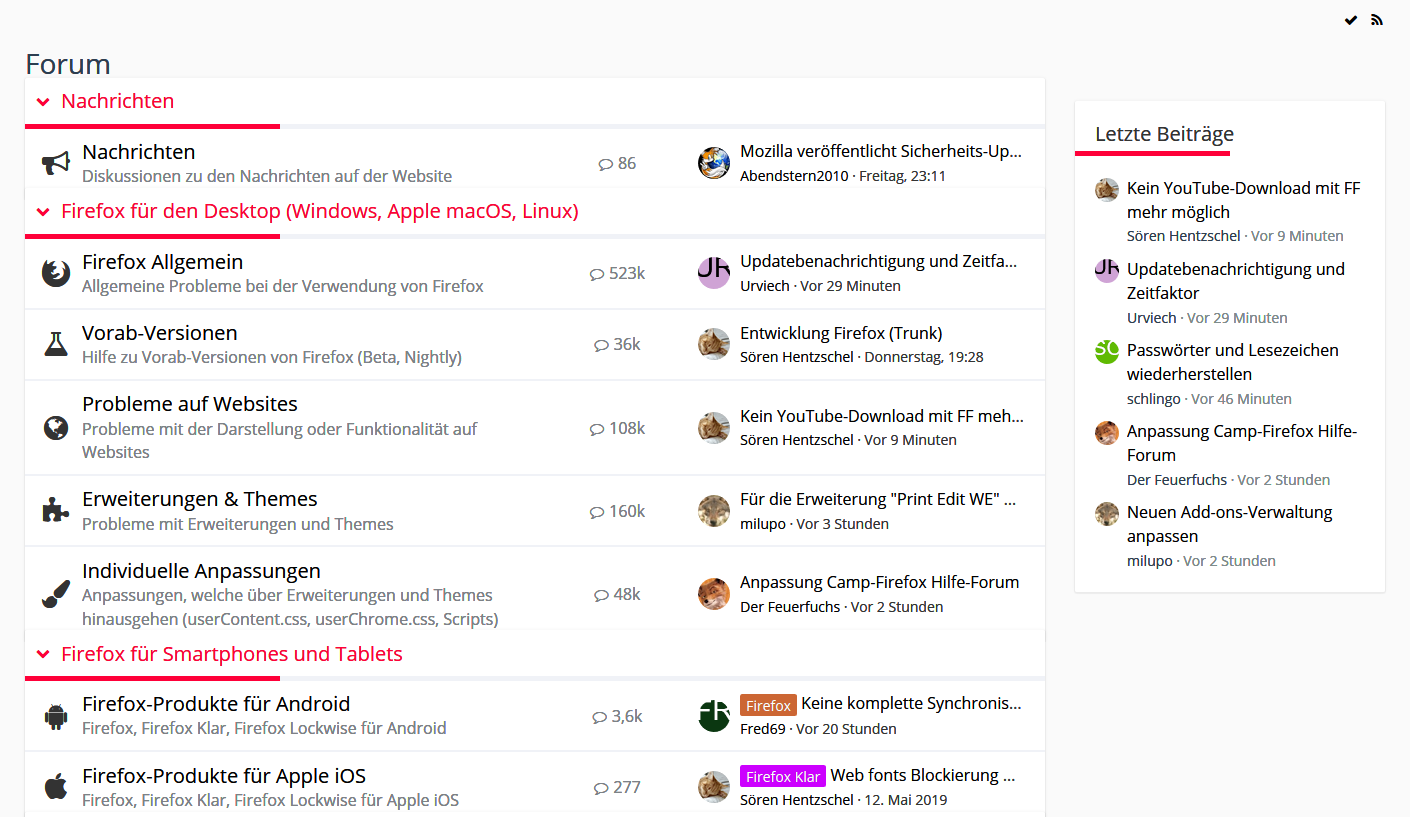Mark all forums as read with the checkmark icon

1351,20
